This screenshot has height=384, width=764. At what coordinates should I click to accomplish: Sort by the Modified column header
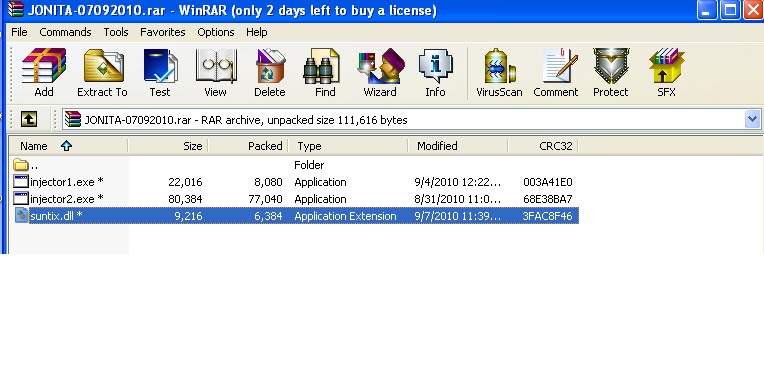tap(458, 146)
